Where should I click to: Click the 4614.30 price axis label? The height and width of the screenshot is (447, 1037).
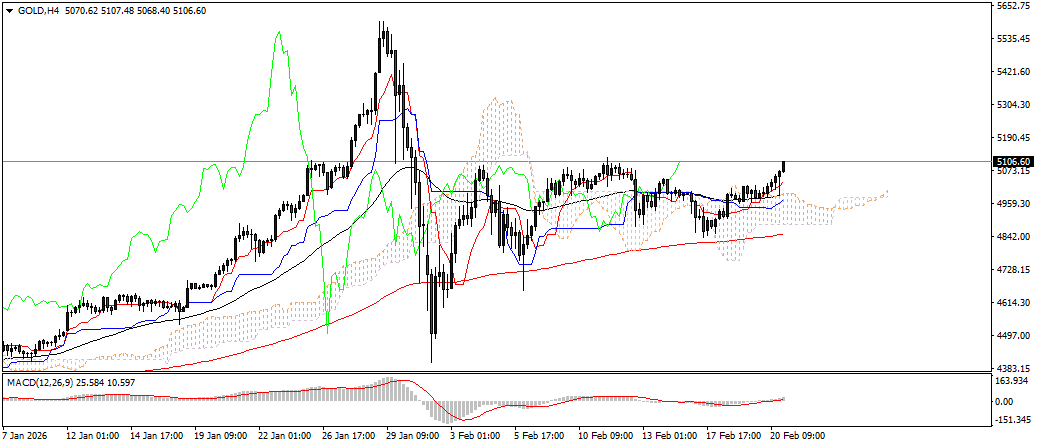1014,302
